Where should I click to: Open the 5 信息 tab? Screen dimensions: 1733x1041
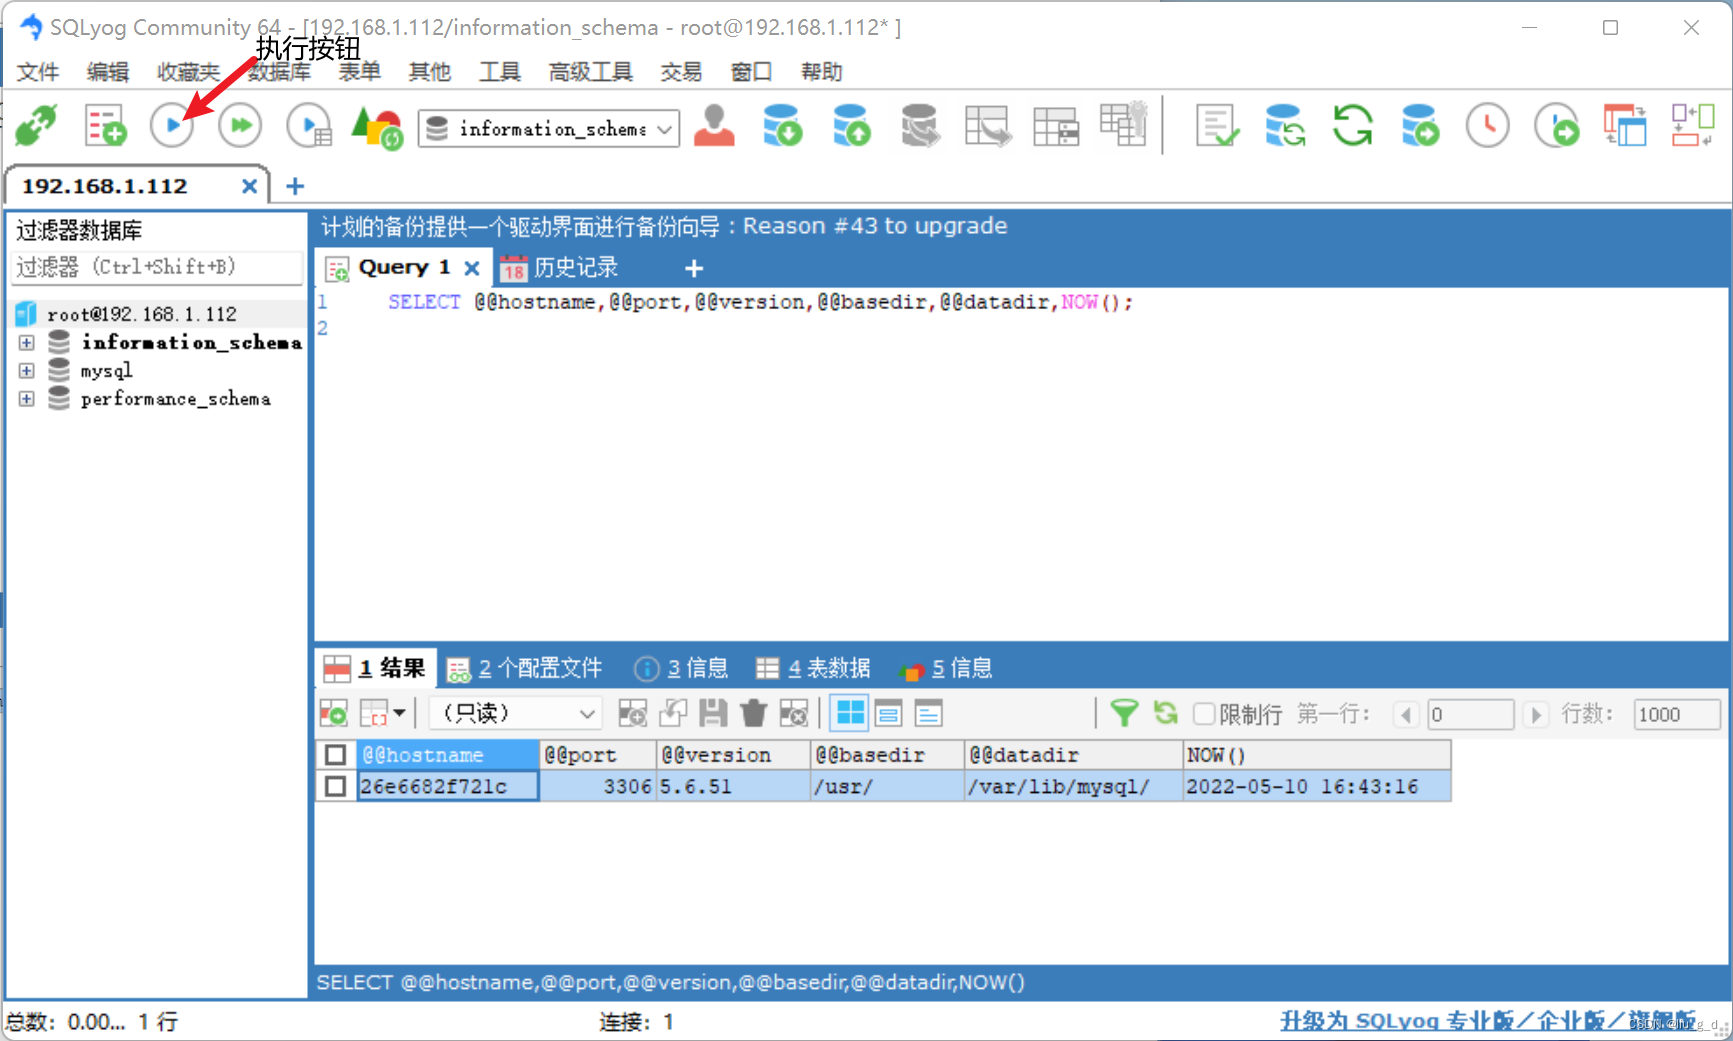tap(946, 668)
